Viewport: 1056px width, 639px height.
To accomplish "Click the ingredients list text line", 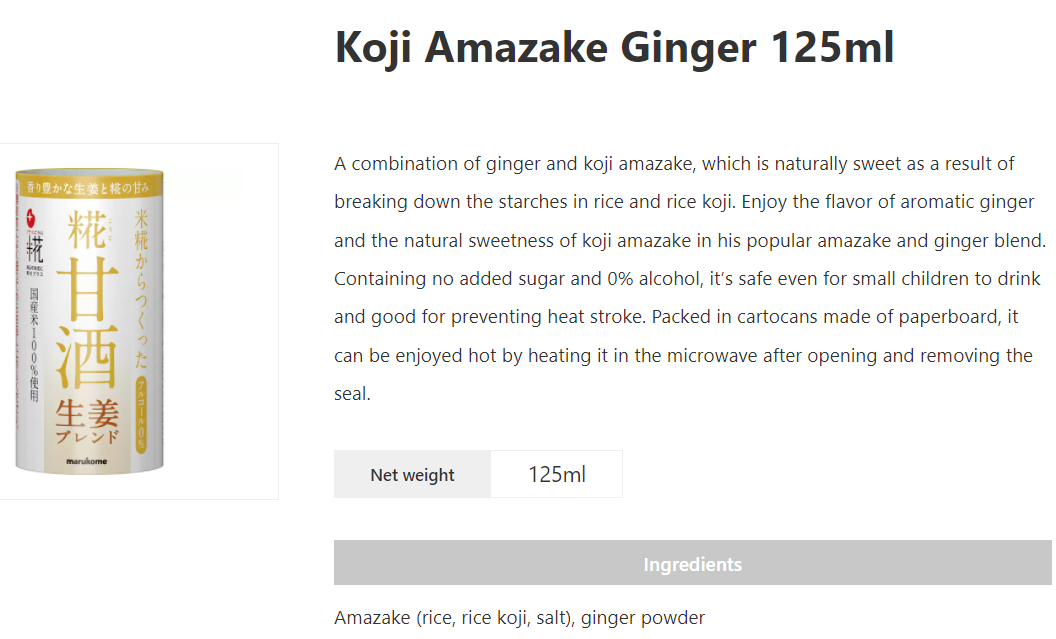I will click(x=519, y=617).
